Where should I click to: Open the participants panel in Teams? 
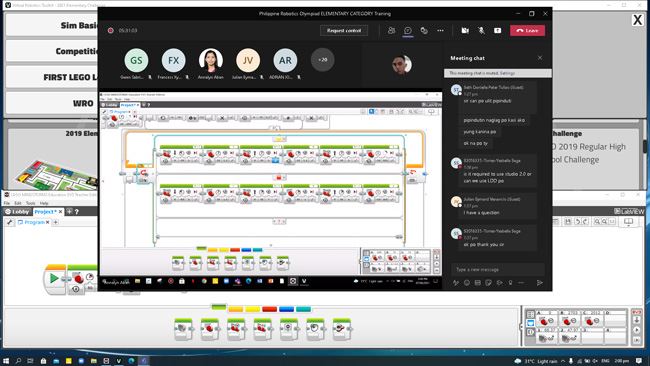click(391, 30)
